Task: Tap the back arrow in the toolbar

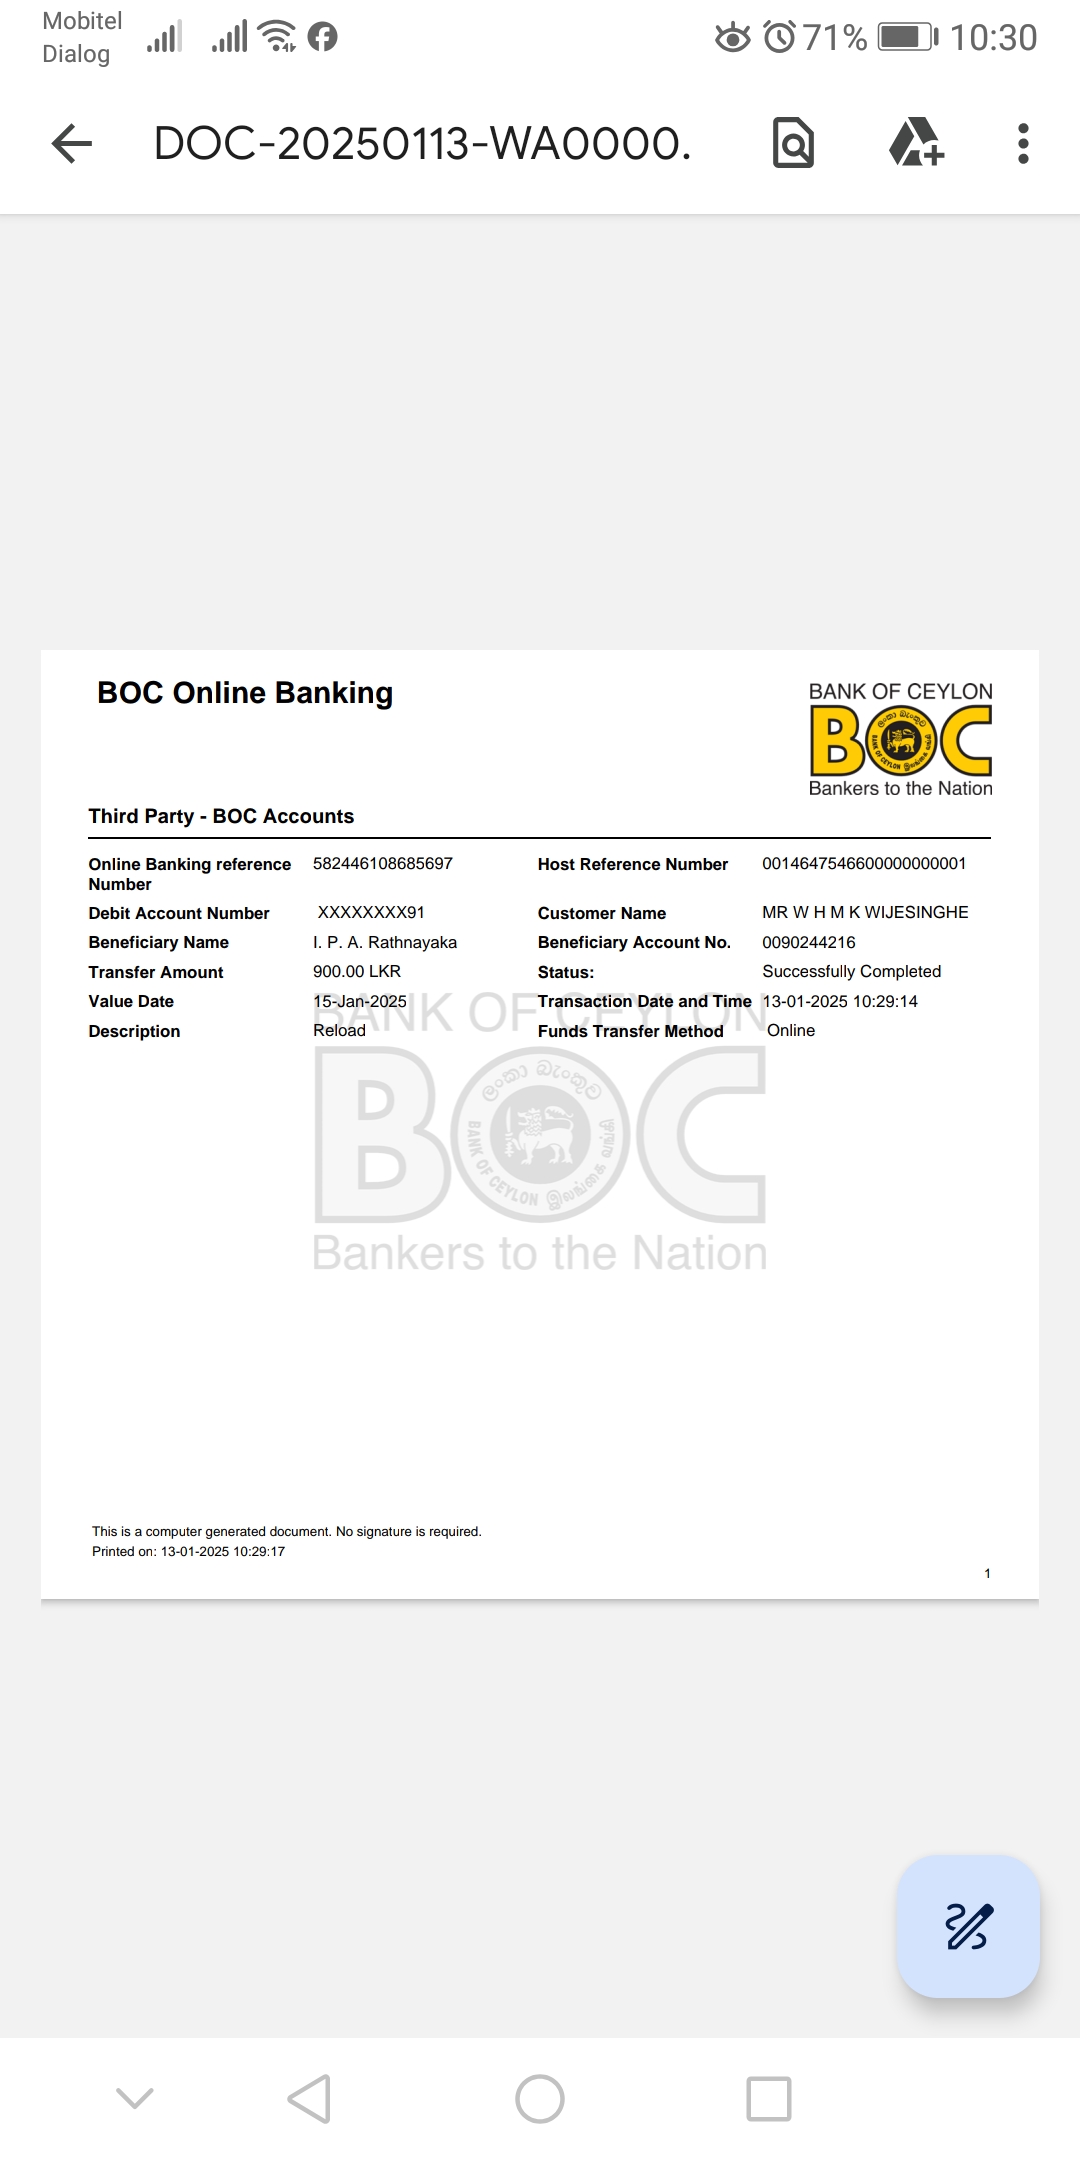Action: [x=72, y=144]
